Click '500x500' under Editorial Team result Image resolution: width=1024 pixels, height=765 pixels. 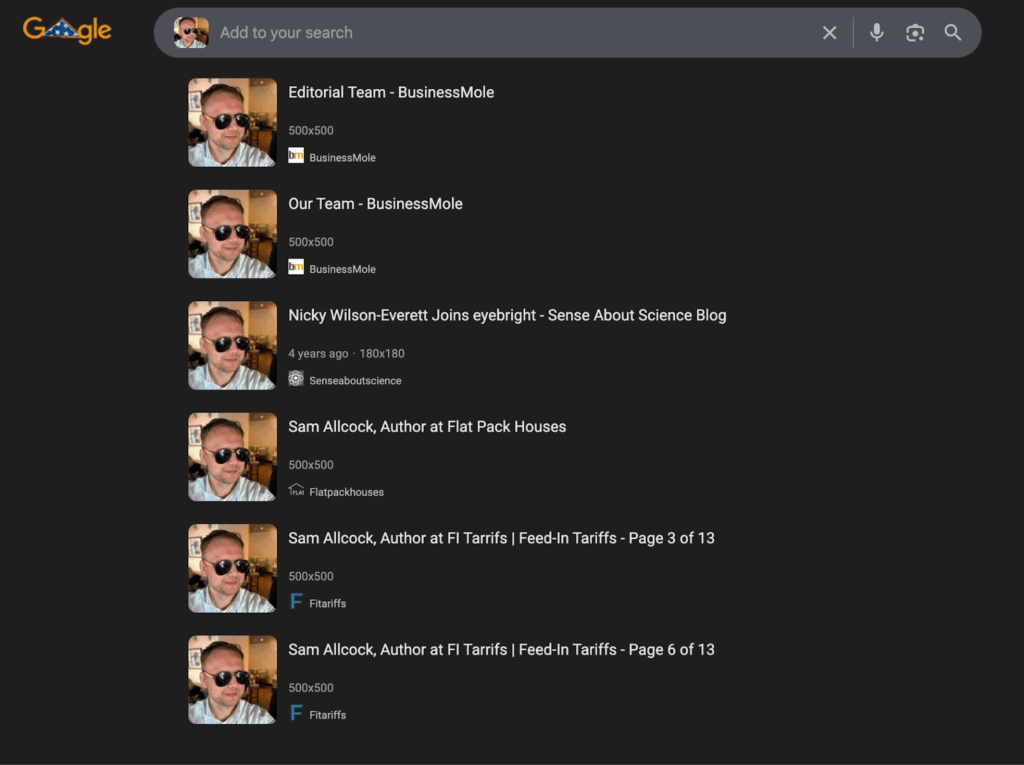tap(311, 131)
